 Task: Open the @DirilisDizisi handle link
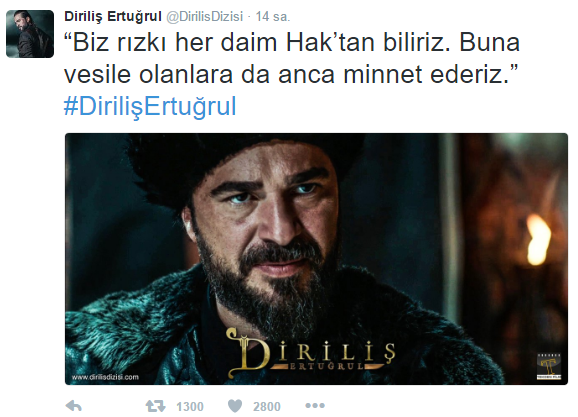tap(205, 17)
